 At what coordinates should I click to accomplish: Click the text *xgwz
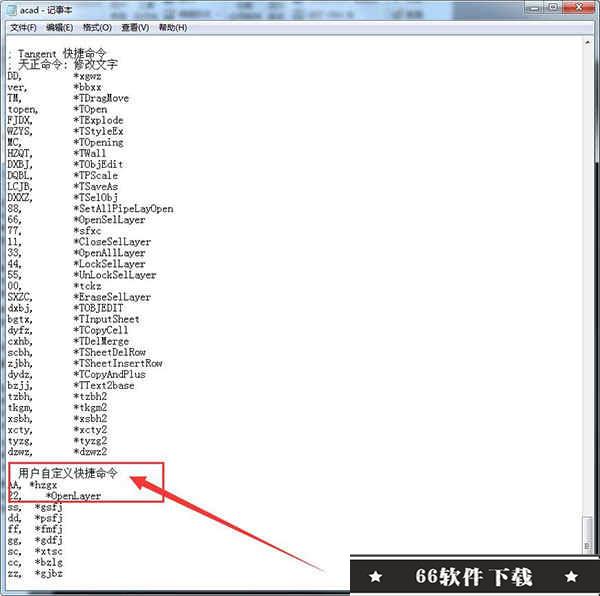tap(88, 76)
